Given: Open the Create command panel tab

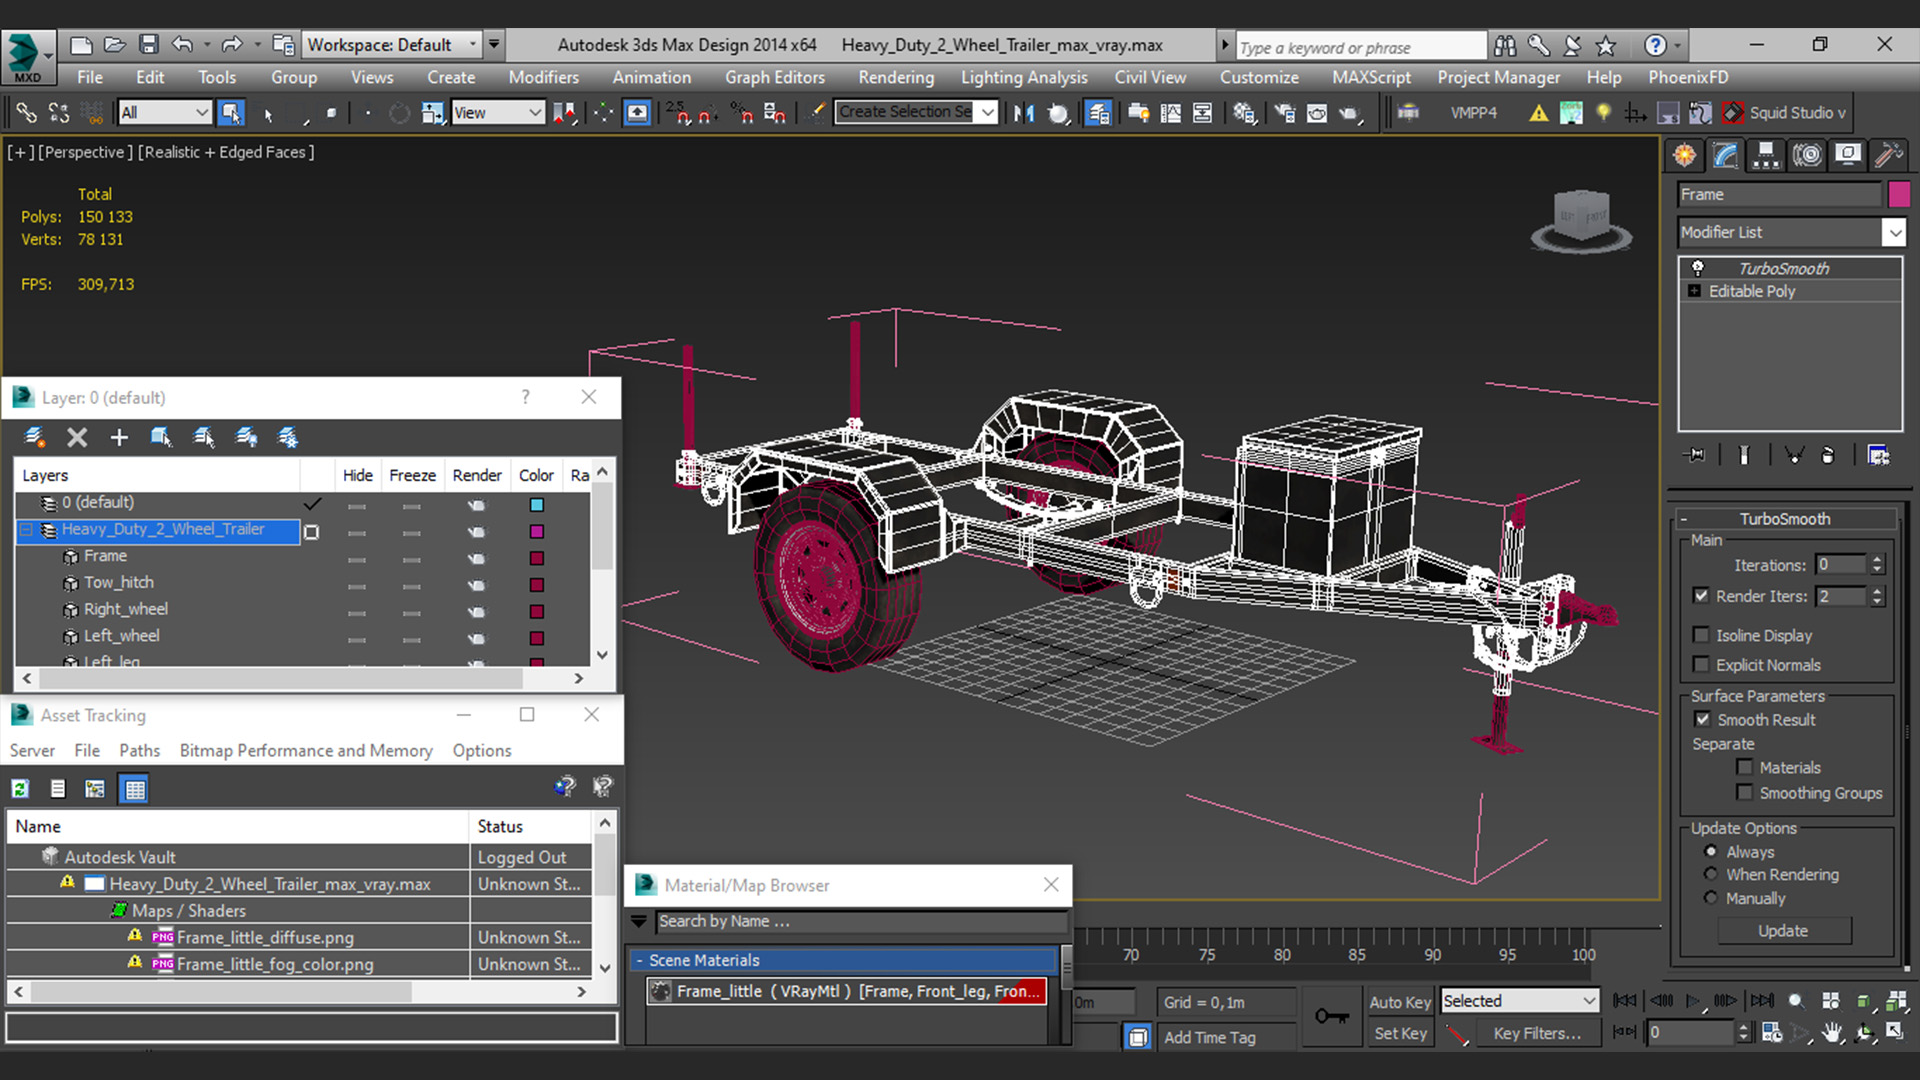Looking at the screenshot, I should pos(1685,155).
